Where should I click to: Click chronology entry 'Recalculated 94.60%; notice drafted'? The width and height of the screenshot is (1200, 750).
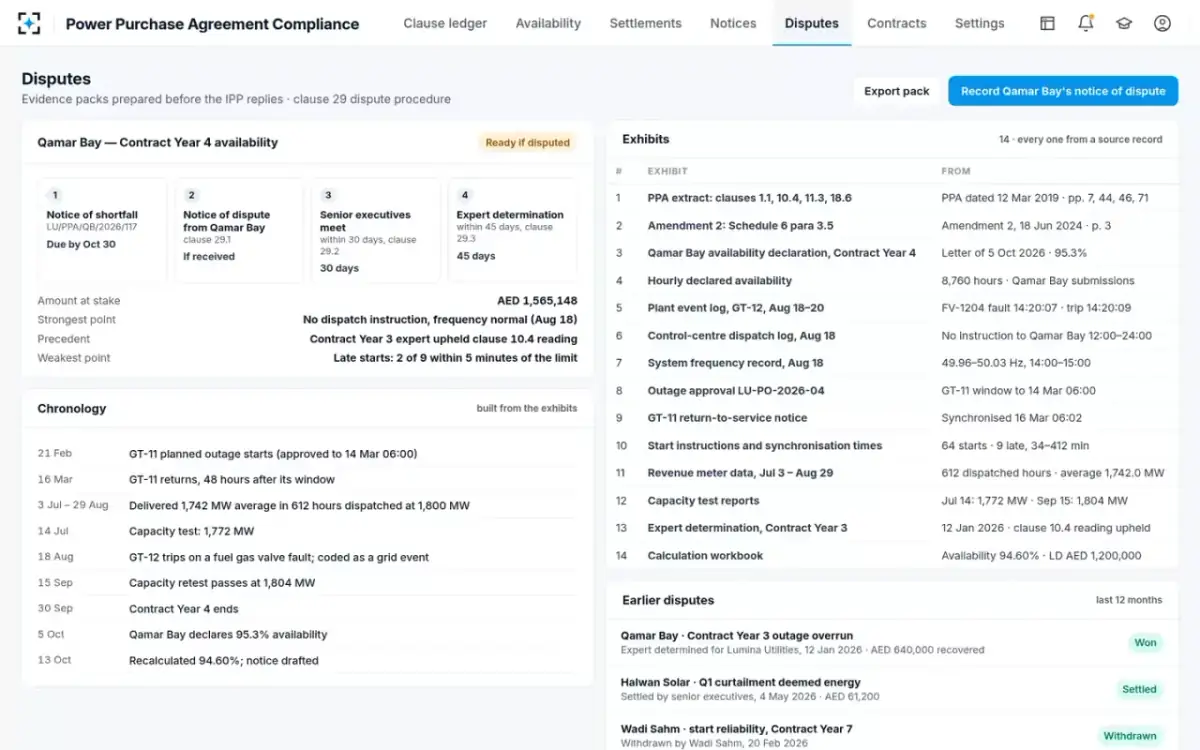pyautogui.click(x=224, y=661)
